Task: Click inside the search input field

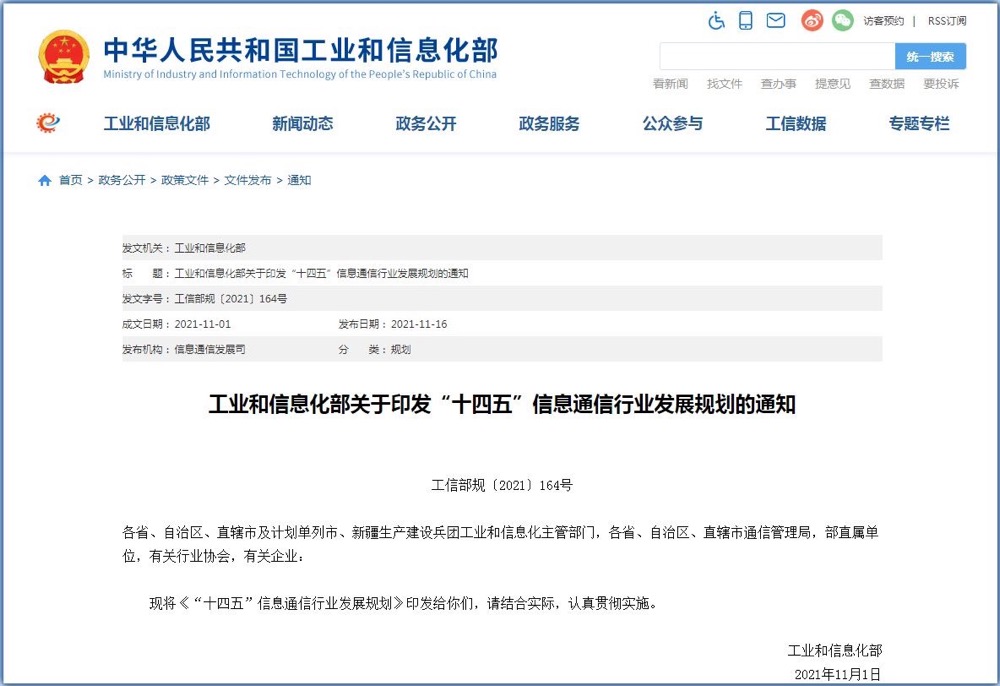Action: [x=776, y=57]
